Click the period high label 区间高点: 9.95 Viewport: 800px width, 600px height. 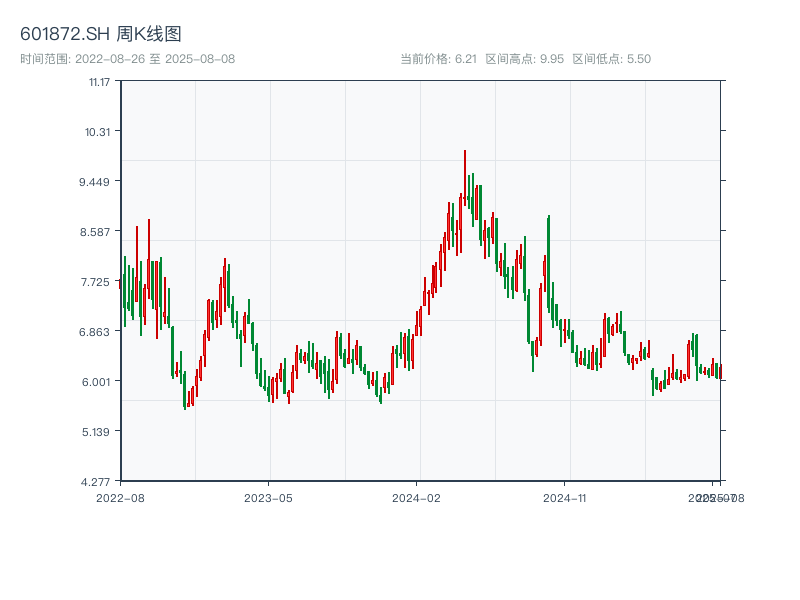click(524, 59)
